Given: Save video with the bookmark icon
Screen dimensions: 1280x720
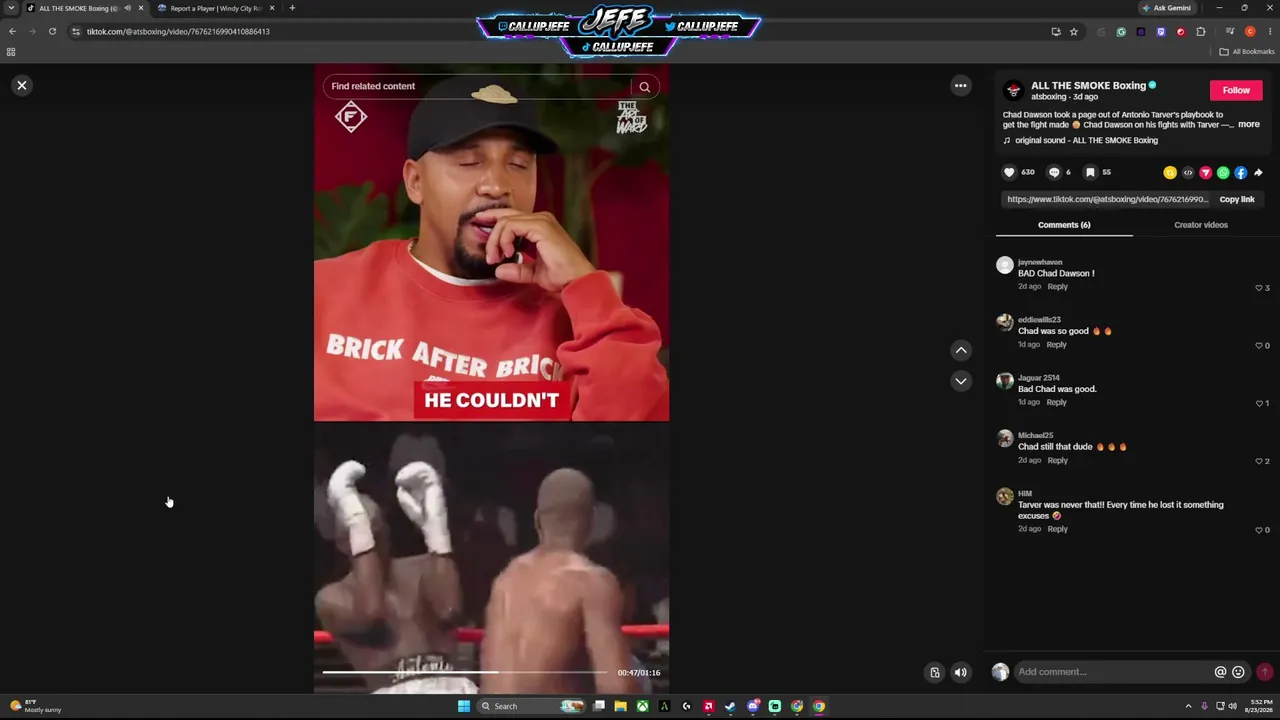Looking at the screenshot, I should click(1090, 172).
